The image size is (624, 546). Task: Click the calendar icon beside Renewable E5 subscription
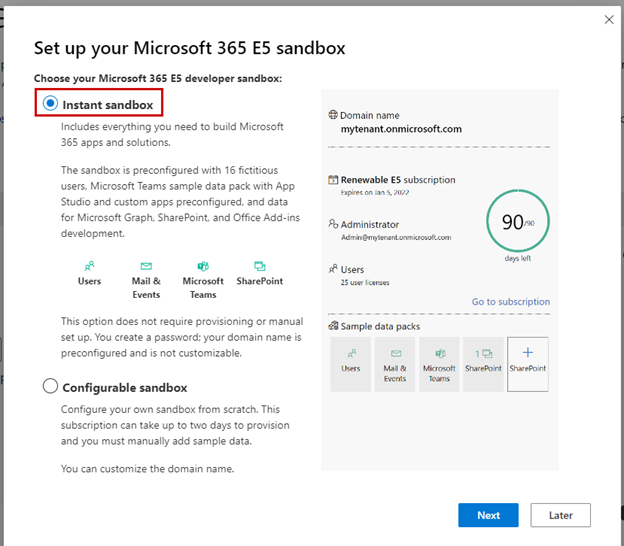333,180
